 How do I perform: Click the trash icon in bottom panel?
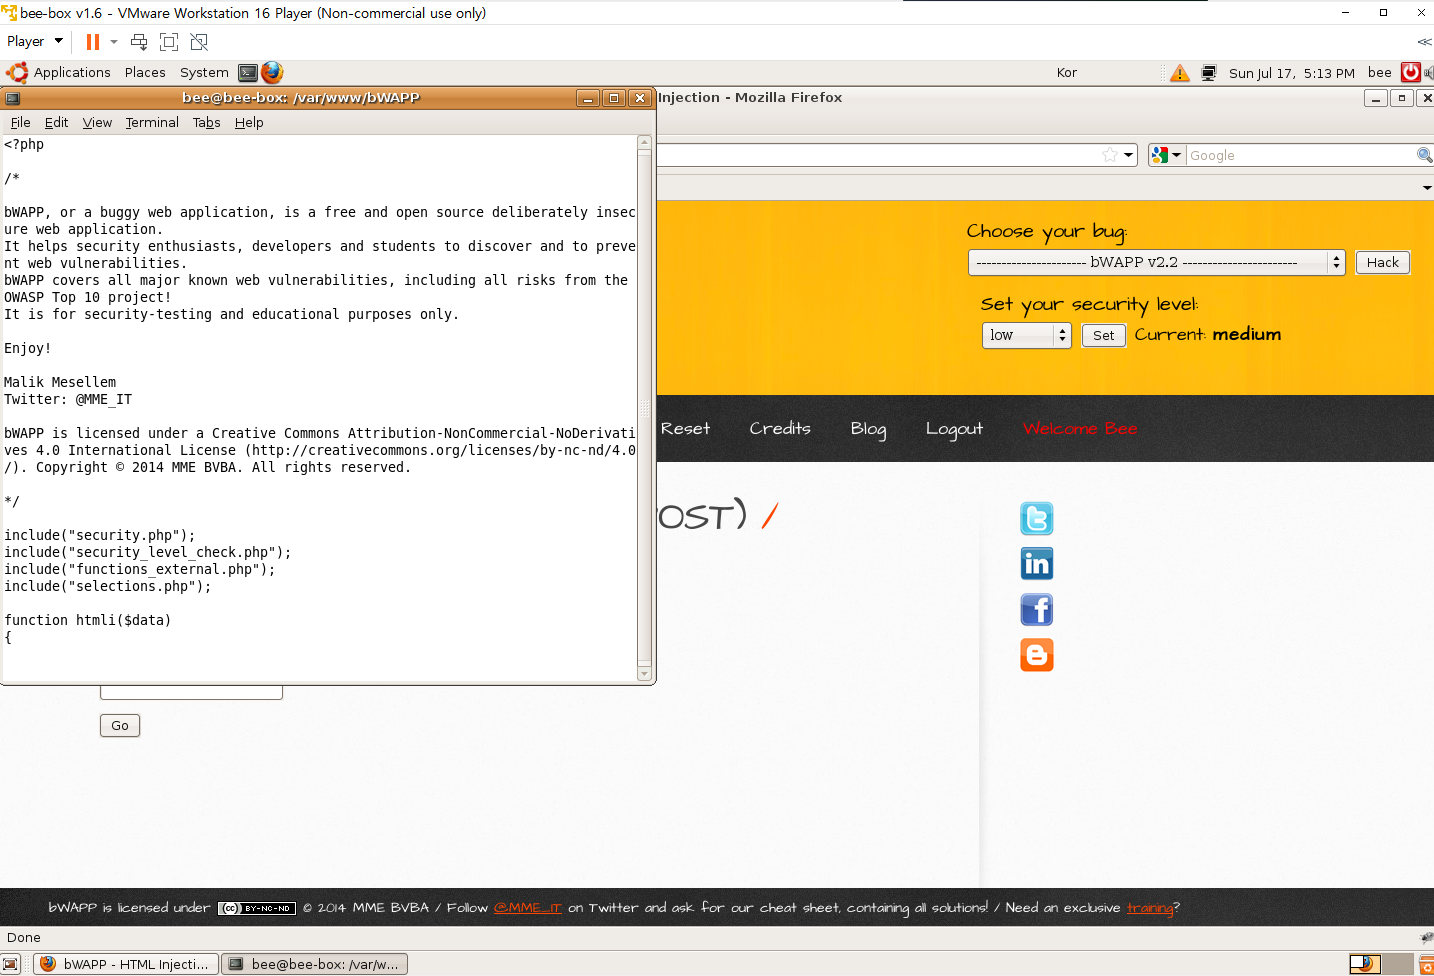(x=1426, y=964)
